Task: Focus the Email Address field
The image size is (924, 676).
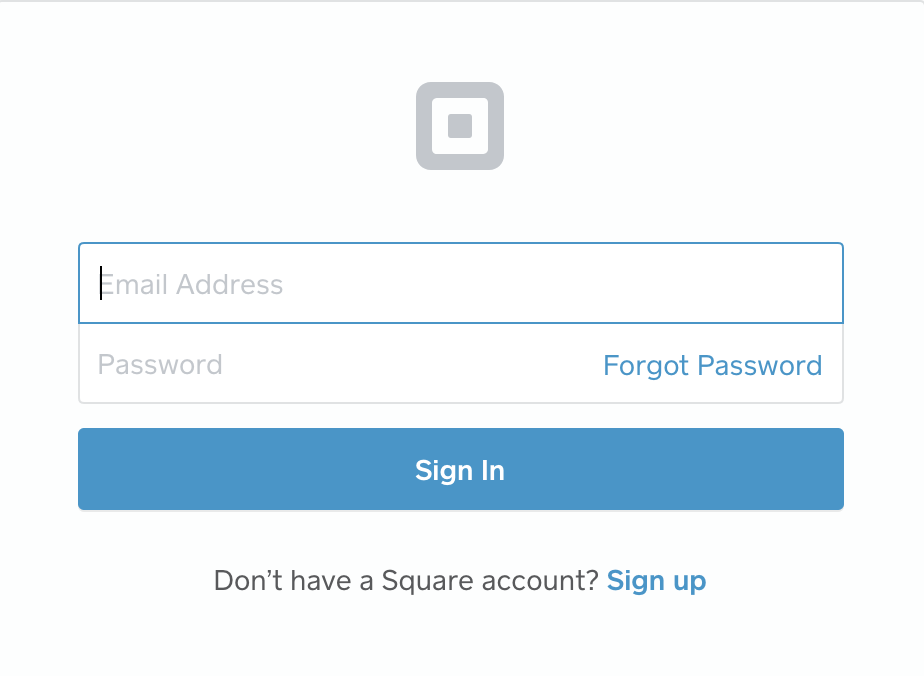Action: (x=461, y=283)
